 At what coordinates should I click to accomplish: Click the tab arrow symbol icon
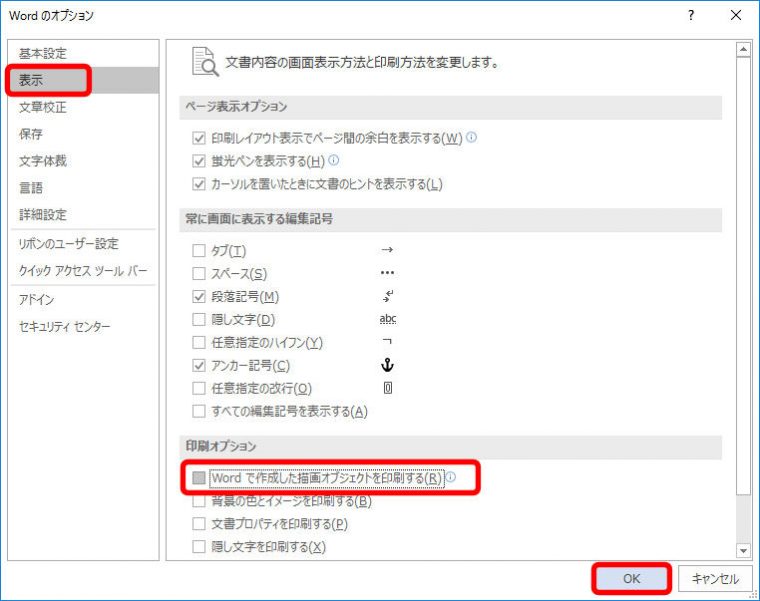(x=387, y=250)
